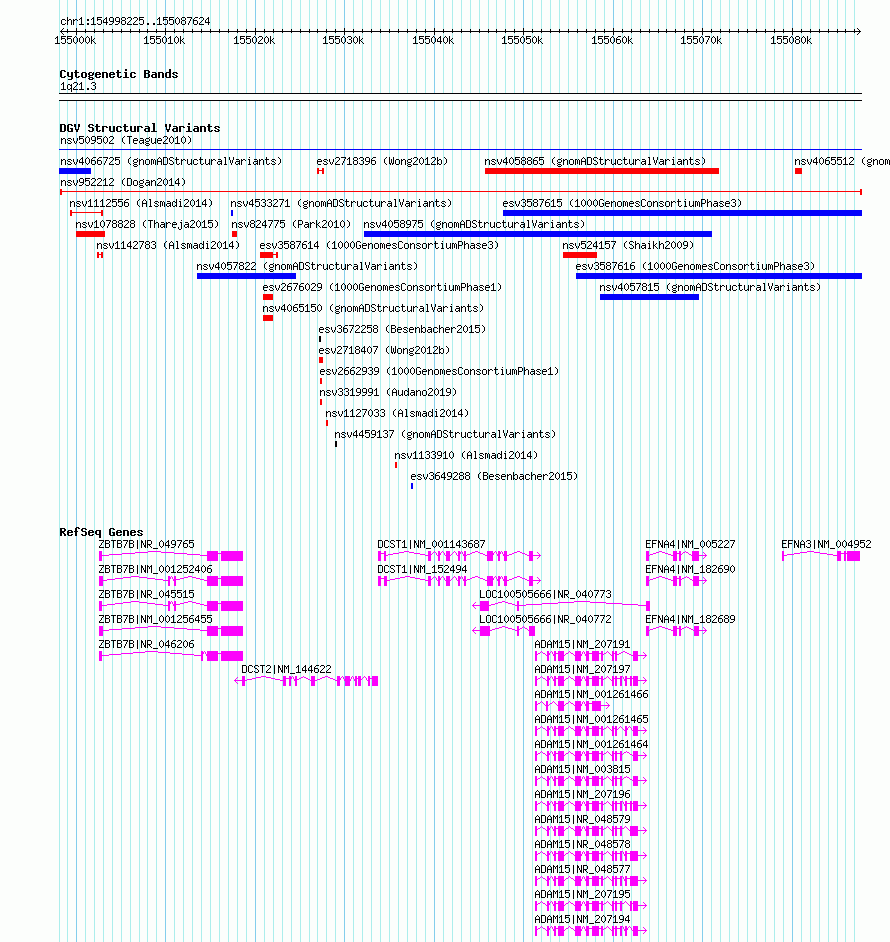Click the 155070k ruler position label
Viewport: 890px width, 942px height.
pos(701,41)
